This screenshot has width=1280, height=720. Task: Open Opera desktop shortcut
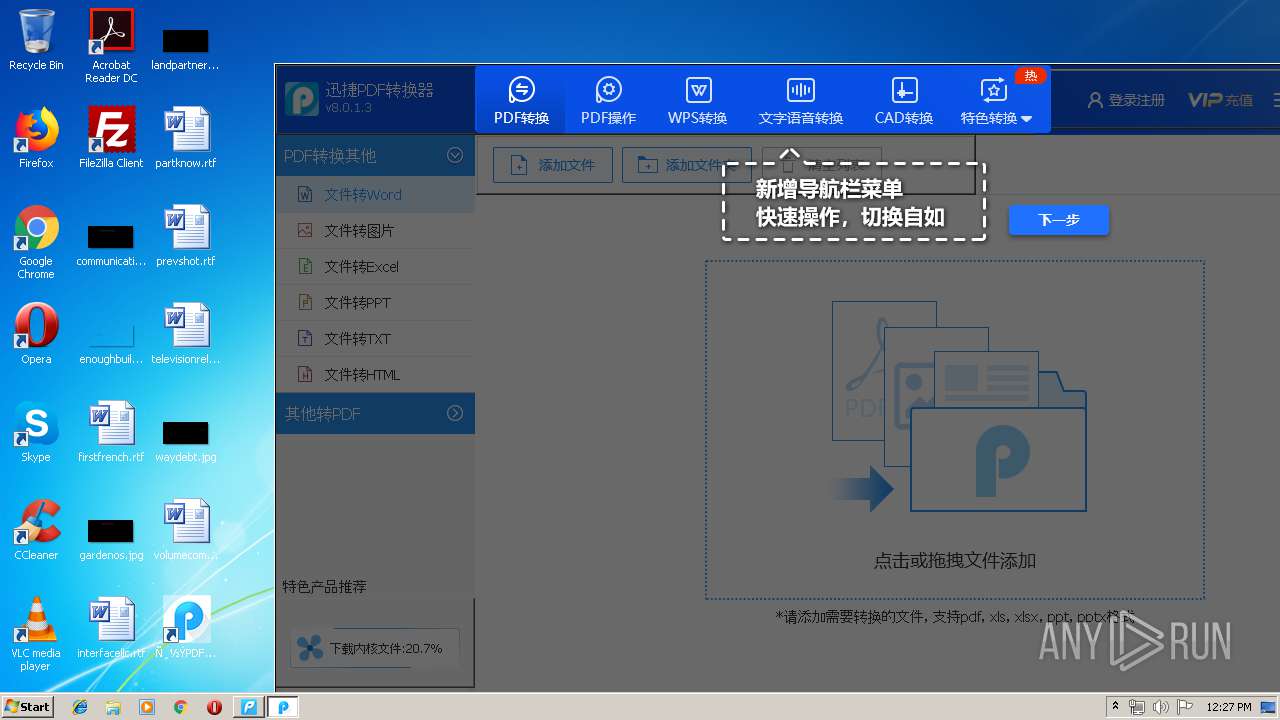coord(36,334)
